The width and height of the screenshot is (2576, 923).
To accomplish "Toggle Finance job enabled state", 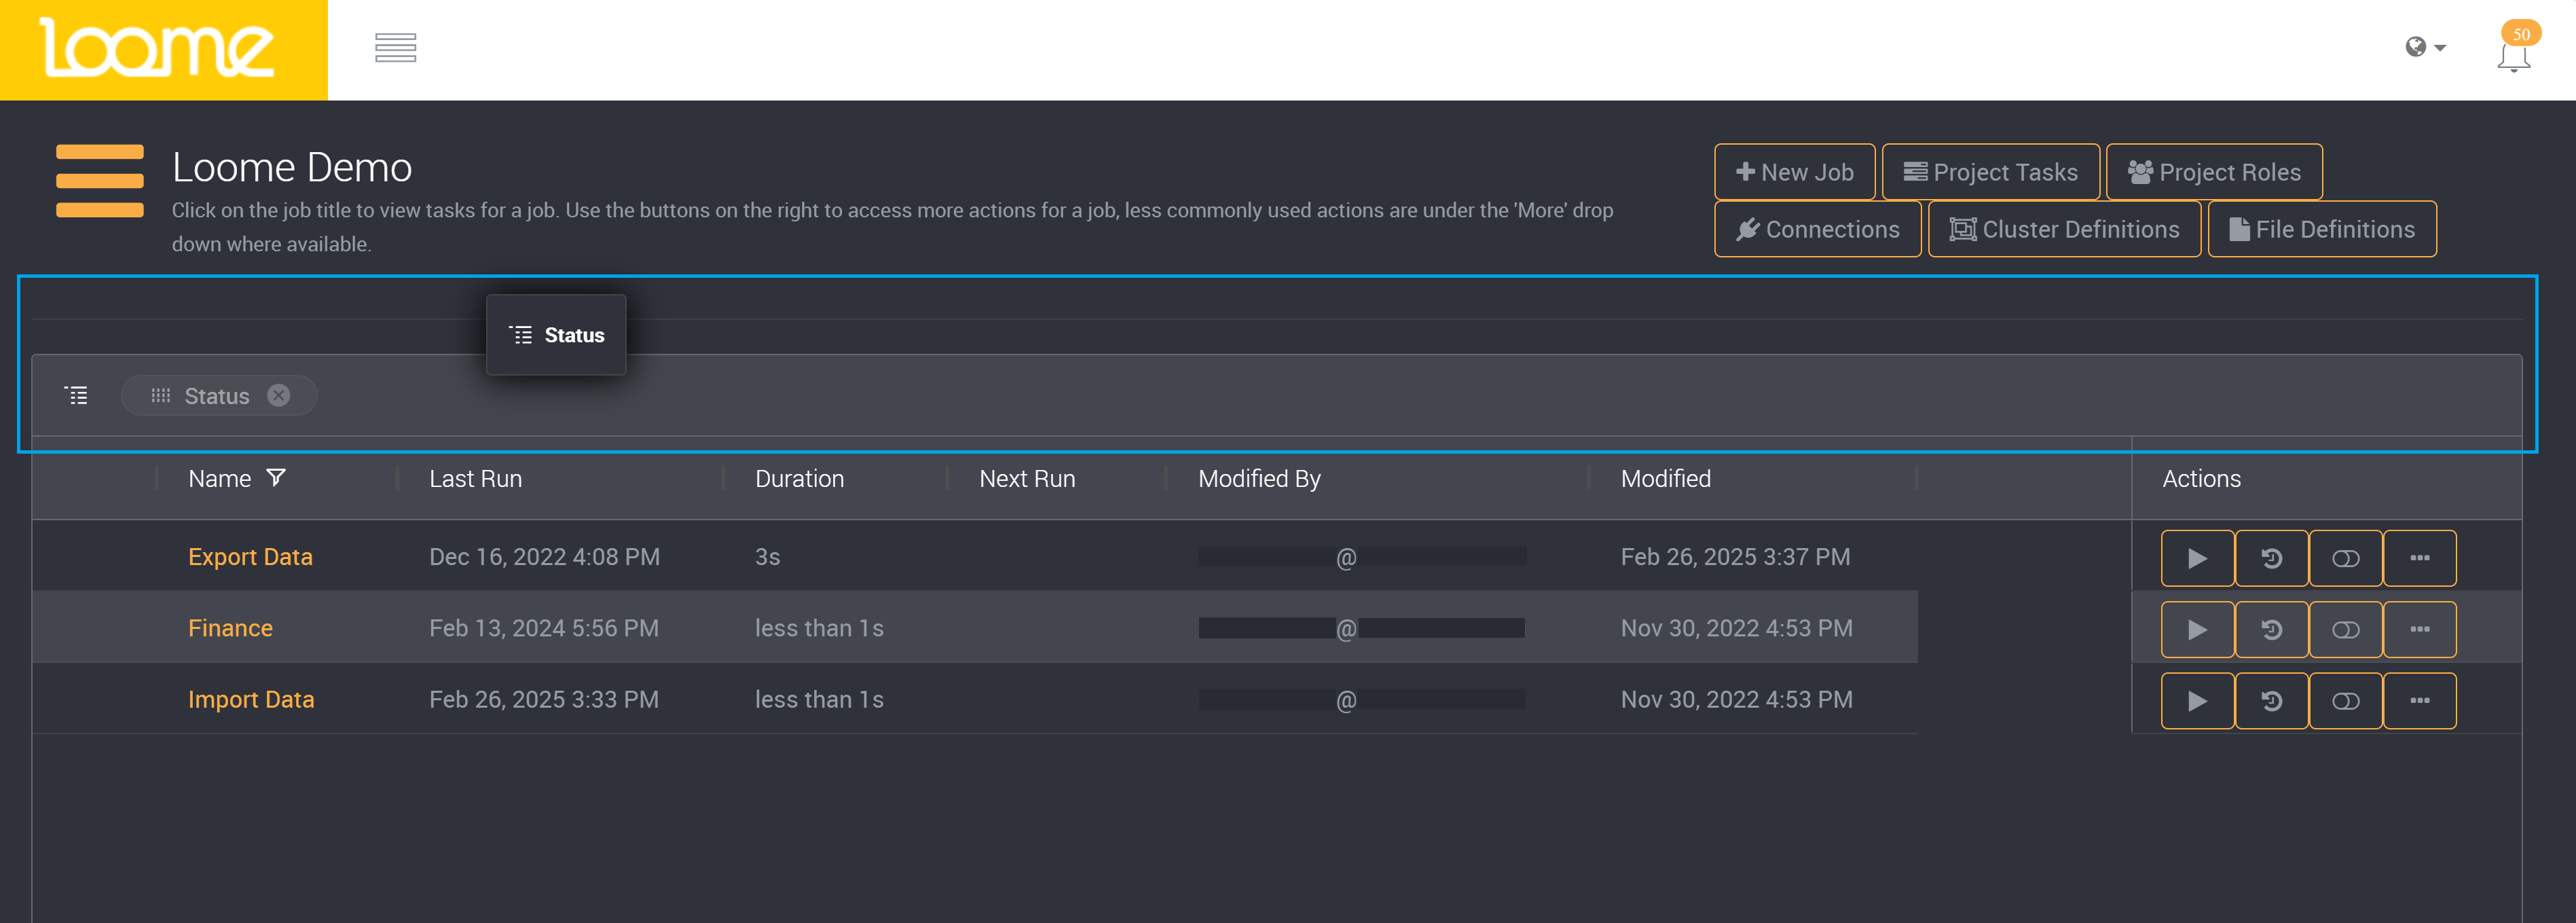I will tap(2345, 629).
